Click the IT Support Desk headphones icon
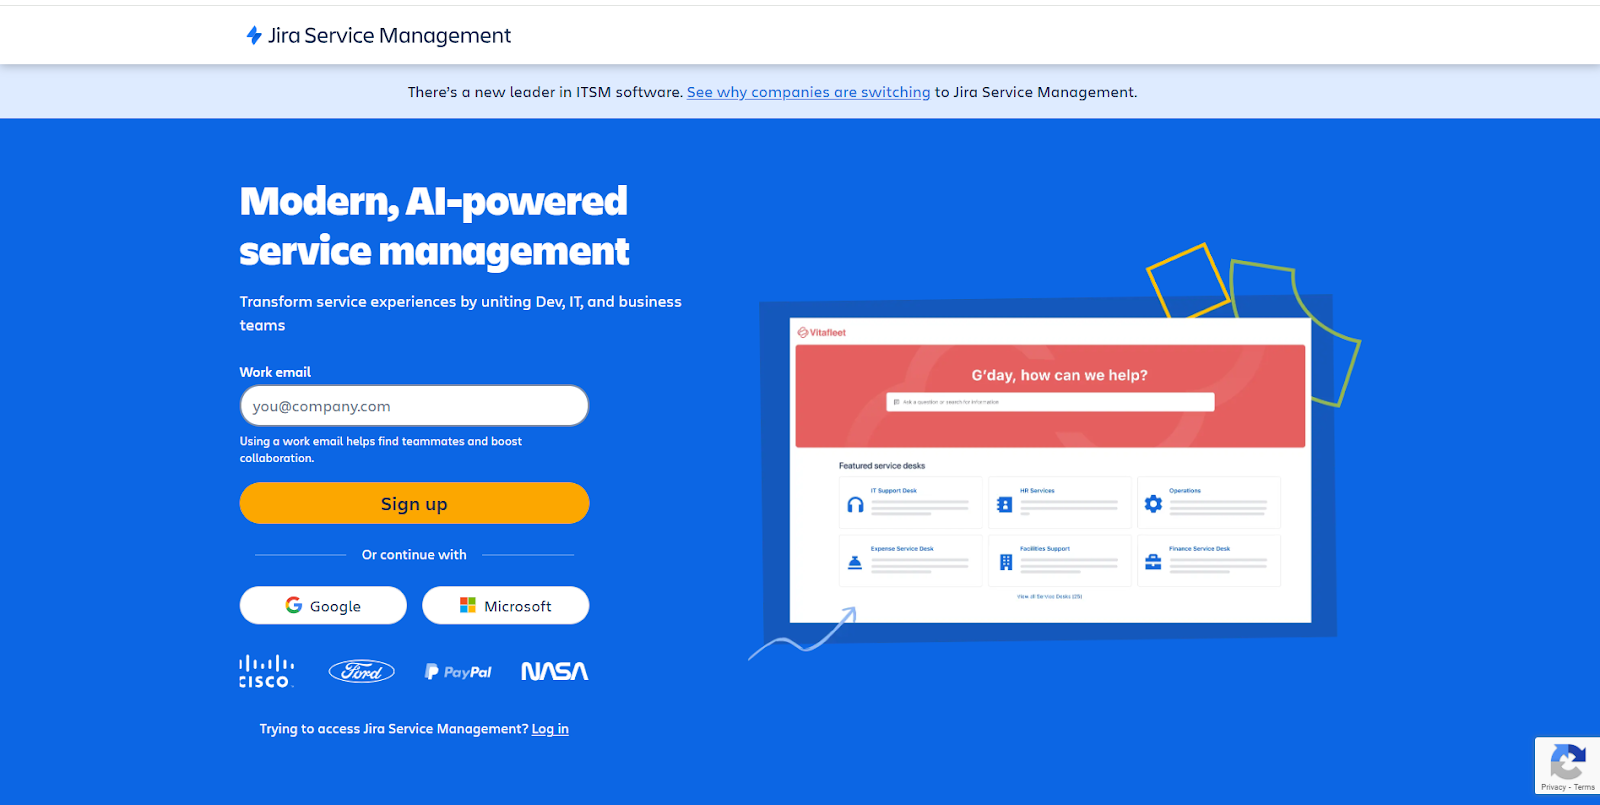This screenshot has width=1600, height=805. [x=855, y=505]
